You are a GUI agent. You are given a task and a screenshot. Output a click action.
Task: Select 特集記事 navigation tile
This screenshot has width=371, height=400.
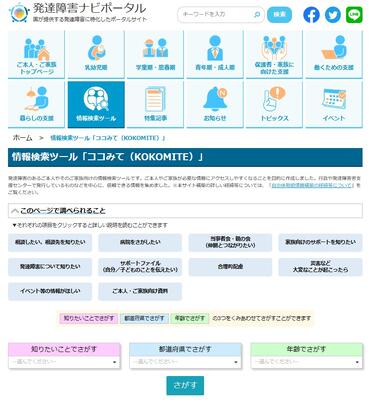[155, 105]
